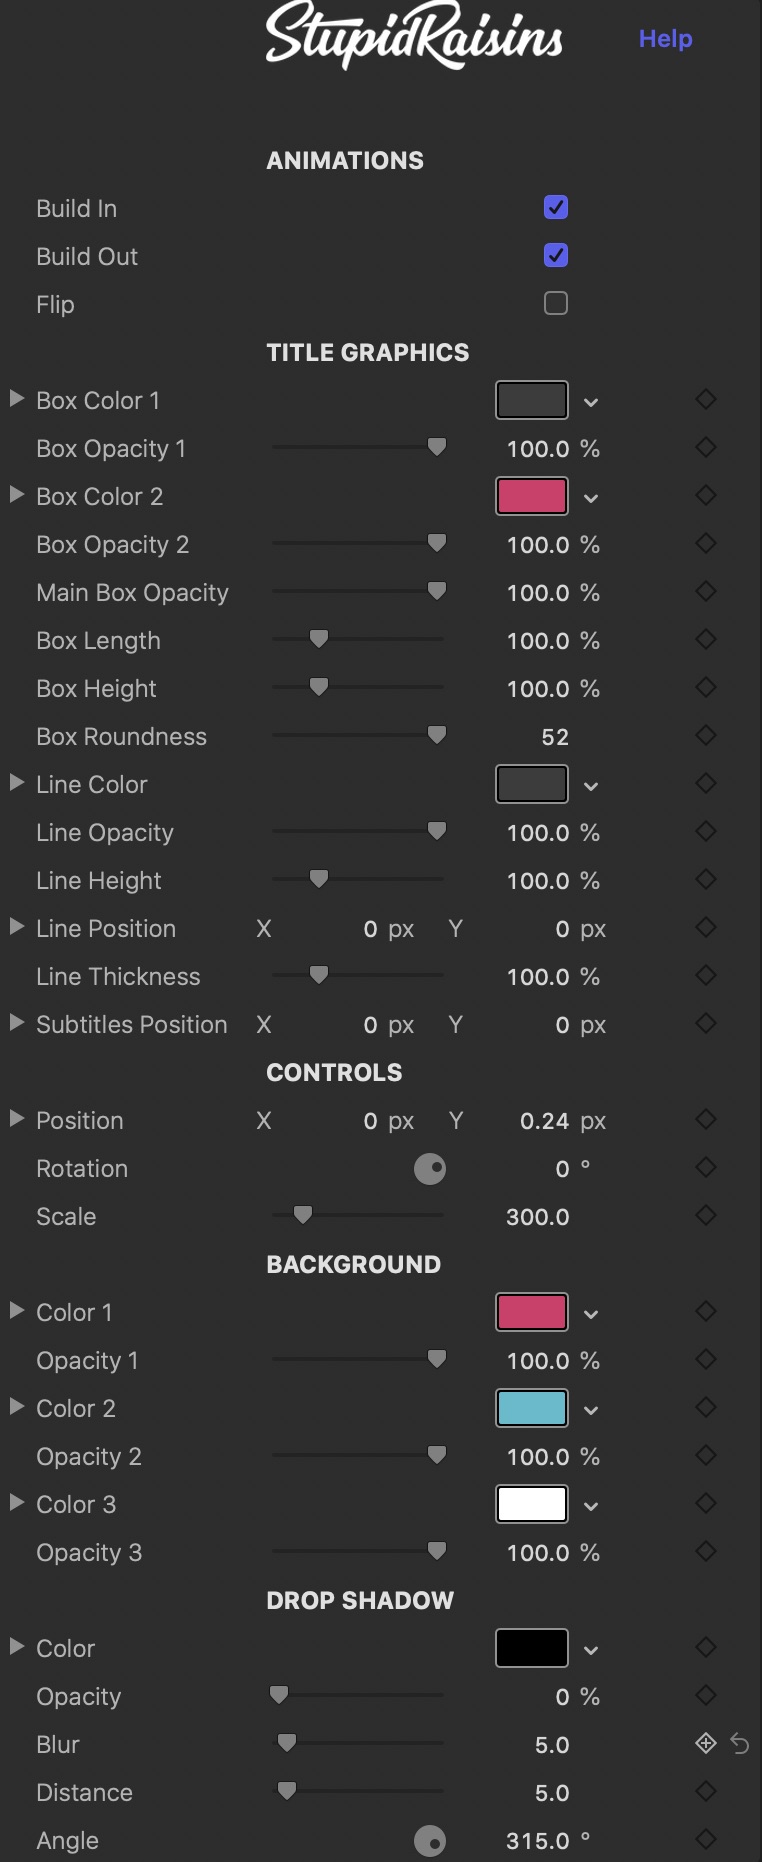Enable the Flip checkbox

[x=556, y=304]
